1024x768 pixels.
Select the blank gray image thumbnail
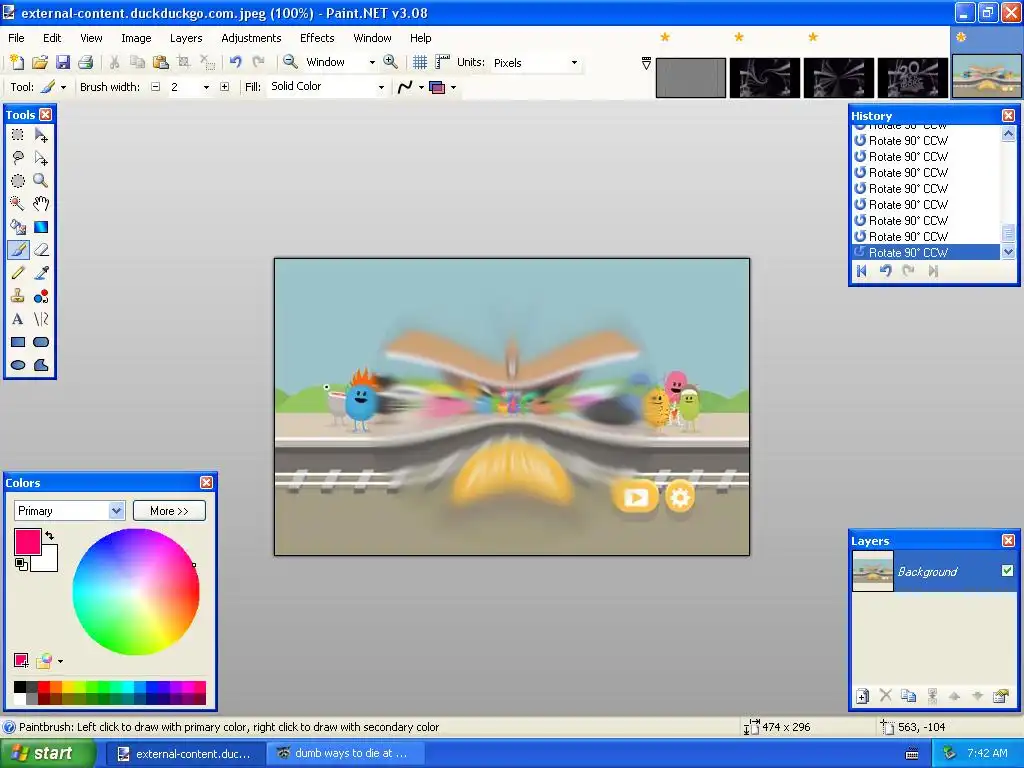point(690,77)
